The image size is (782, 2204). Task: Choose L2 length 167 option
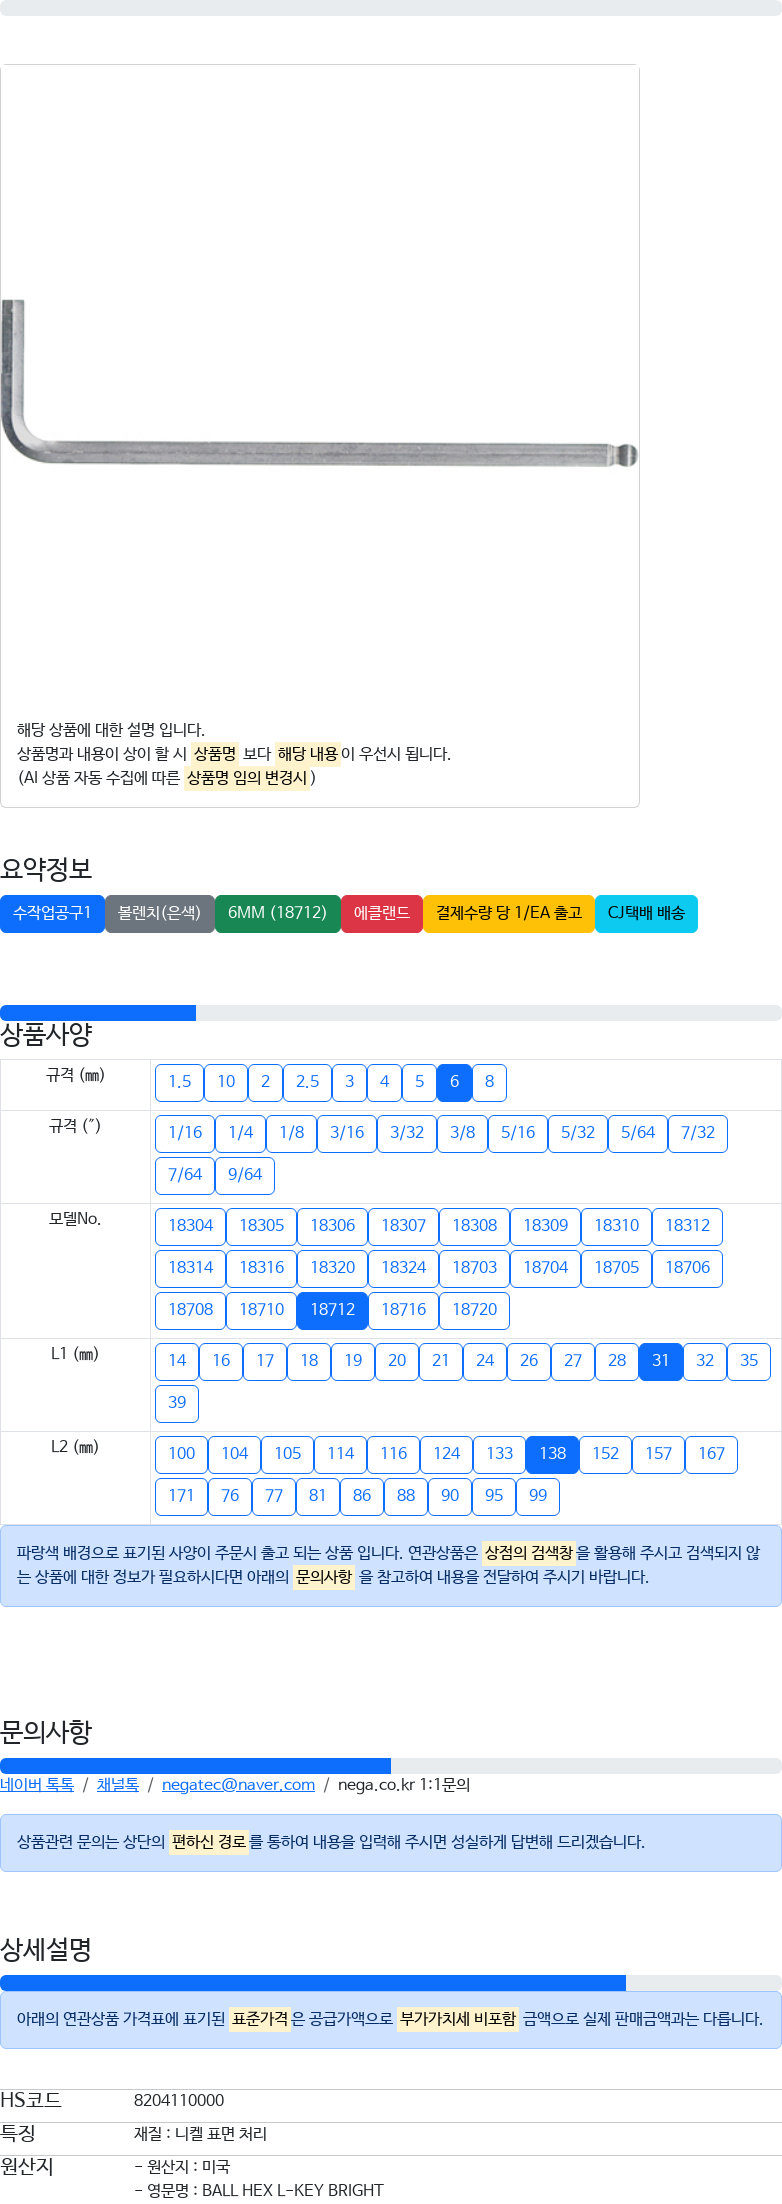point(712,1454)
